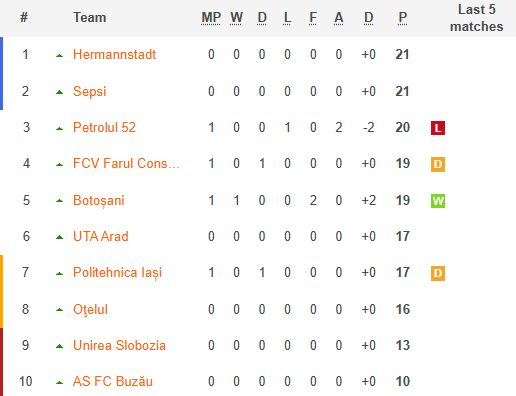The image size is (516, 396).
Task: Click the green up arrow beside Hermannstadt
Action: pos(59,56)
